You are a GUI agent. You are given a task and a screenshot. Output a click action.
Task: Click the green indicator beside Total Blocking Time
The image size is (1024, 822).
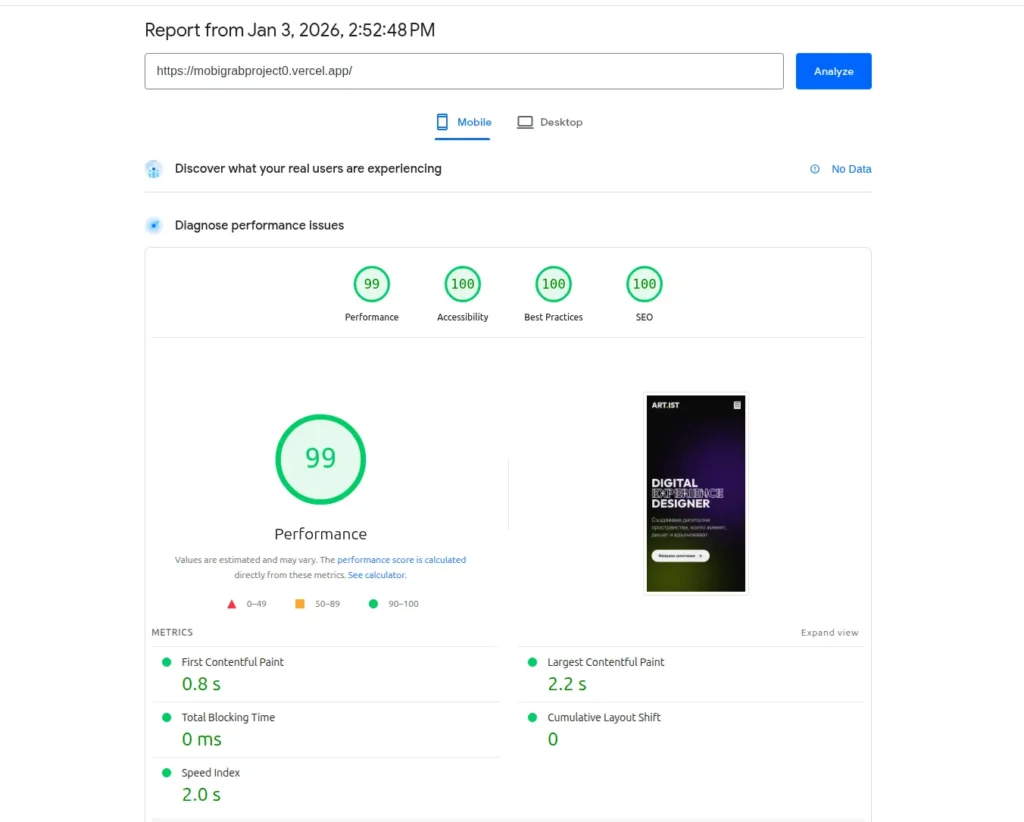[166, 717]
